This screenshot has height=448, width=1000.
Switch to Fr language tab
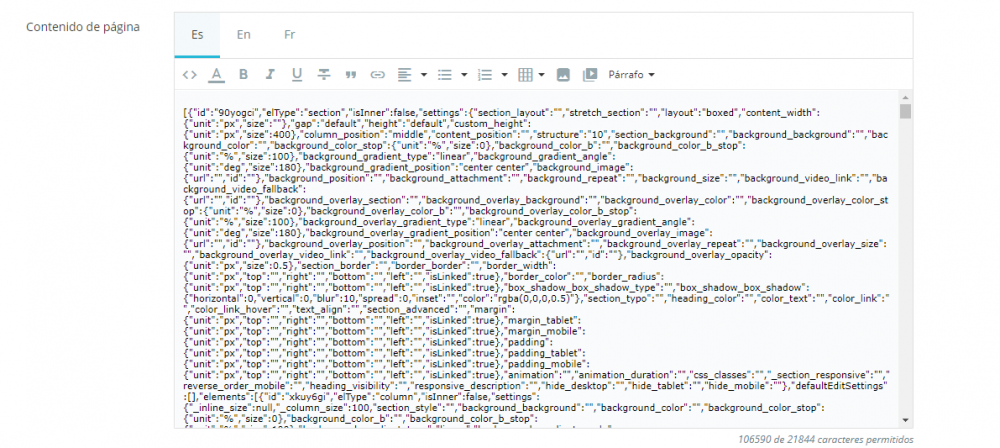pos(290,35)
